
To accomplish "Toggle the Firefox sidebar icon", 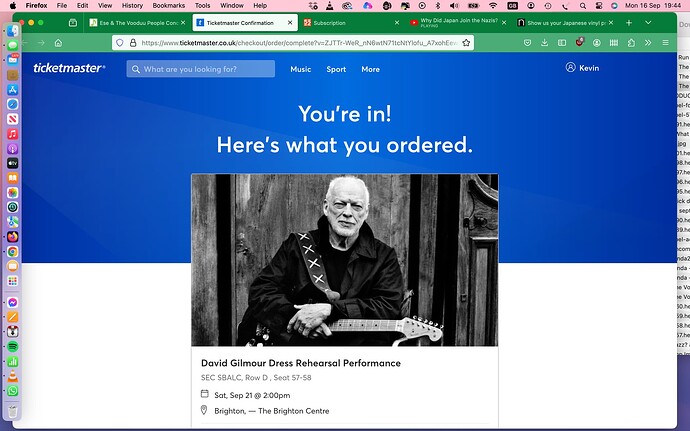I will click(x=562, y=43).
